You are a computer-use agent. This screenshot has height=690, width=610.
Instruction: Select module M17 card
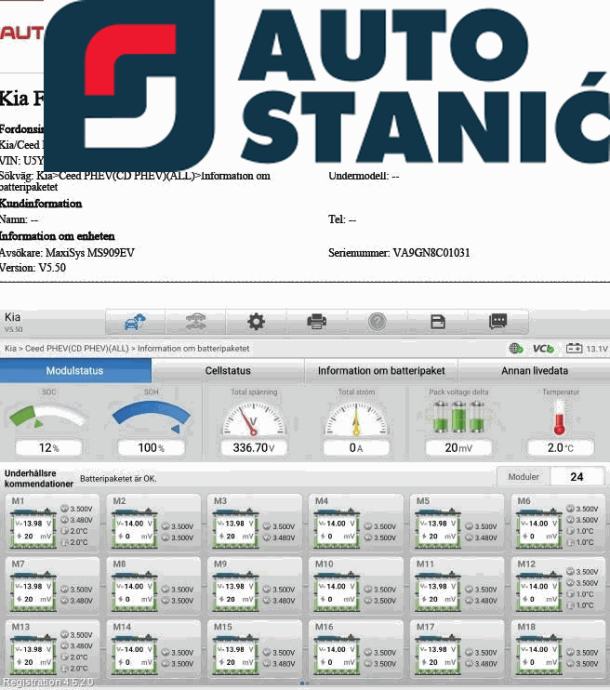(x=457, y=649)
